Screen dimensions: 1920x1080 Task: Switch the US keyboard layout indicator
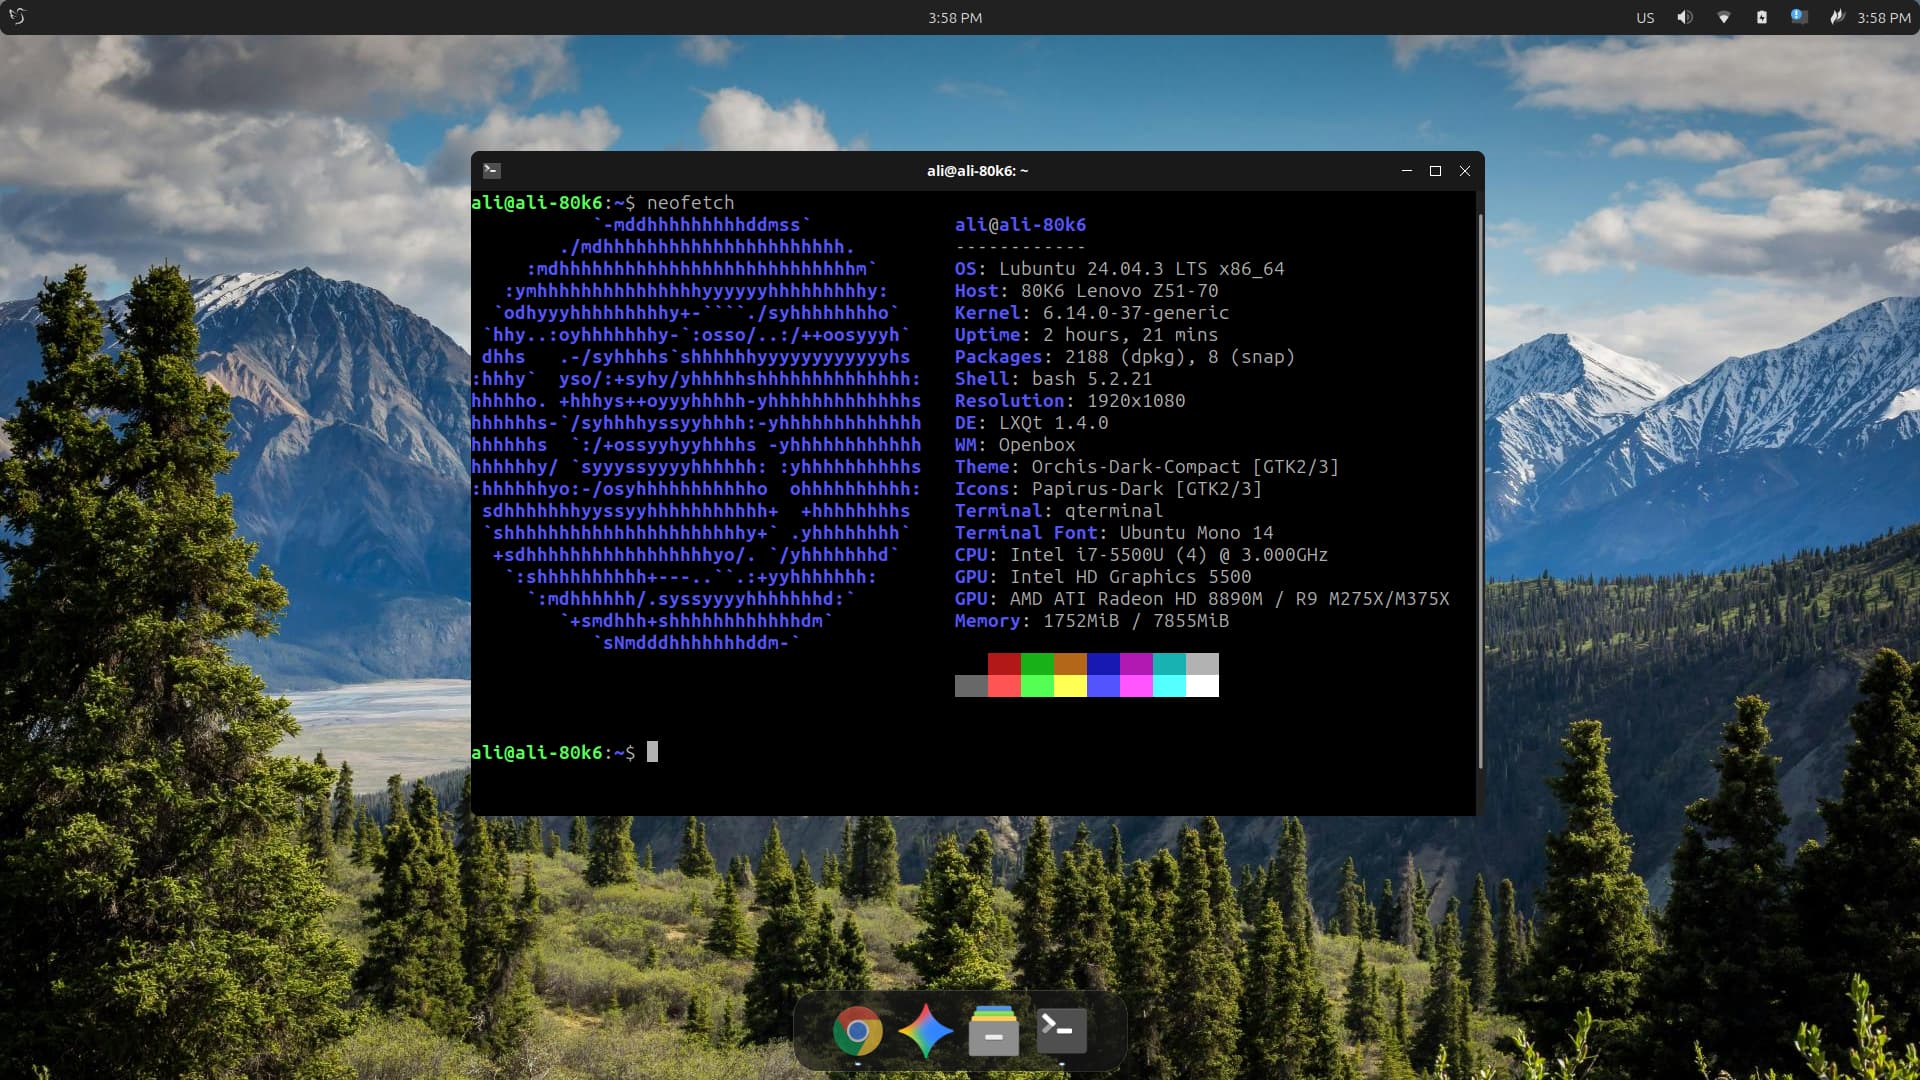pos(1645,18)
